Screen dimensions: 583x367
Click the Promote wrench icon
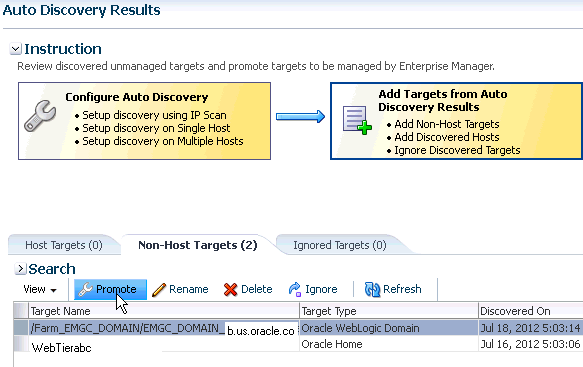pos(86,289)
